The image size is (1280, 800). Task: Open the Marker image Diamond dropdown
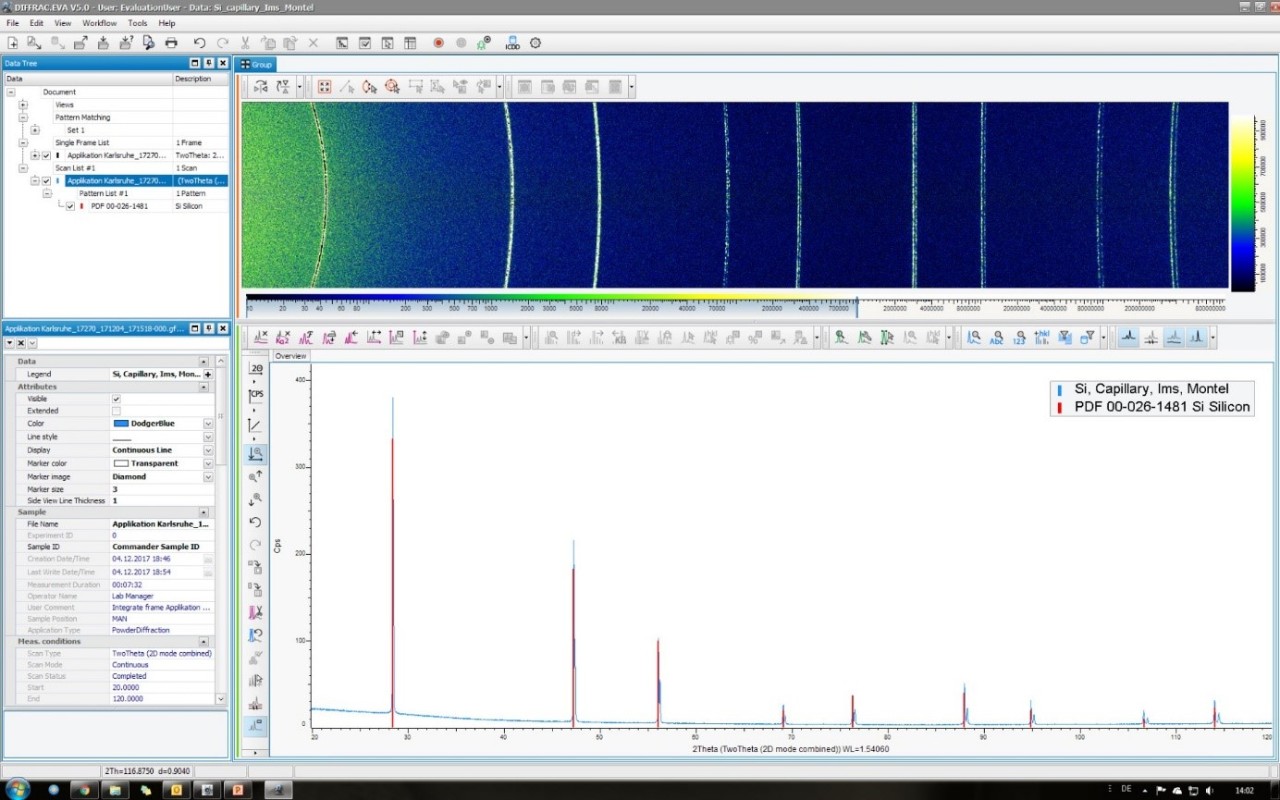(x=208, y=477)
